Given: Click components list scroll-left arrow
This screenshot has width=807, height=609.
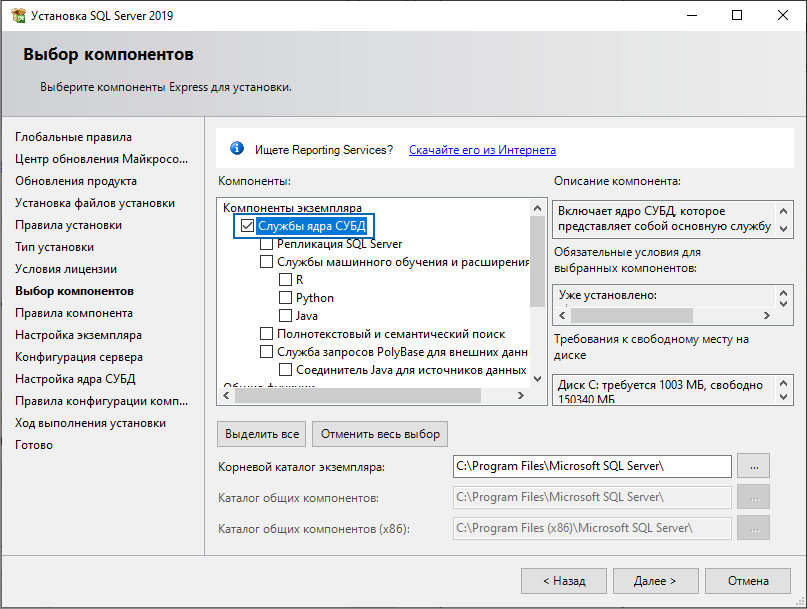Looking at the screenshot, I should click(226, 395).
